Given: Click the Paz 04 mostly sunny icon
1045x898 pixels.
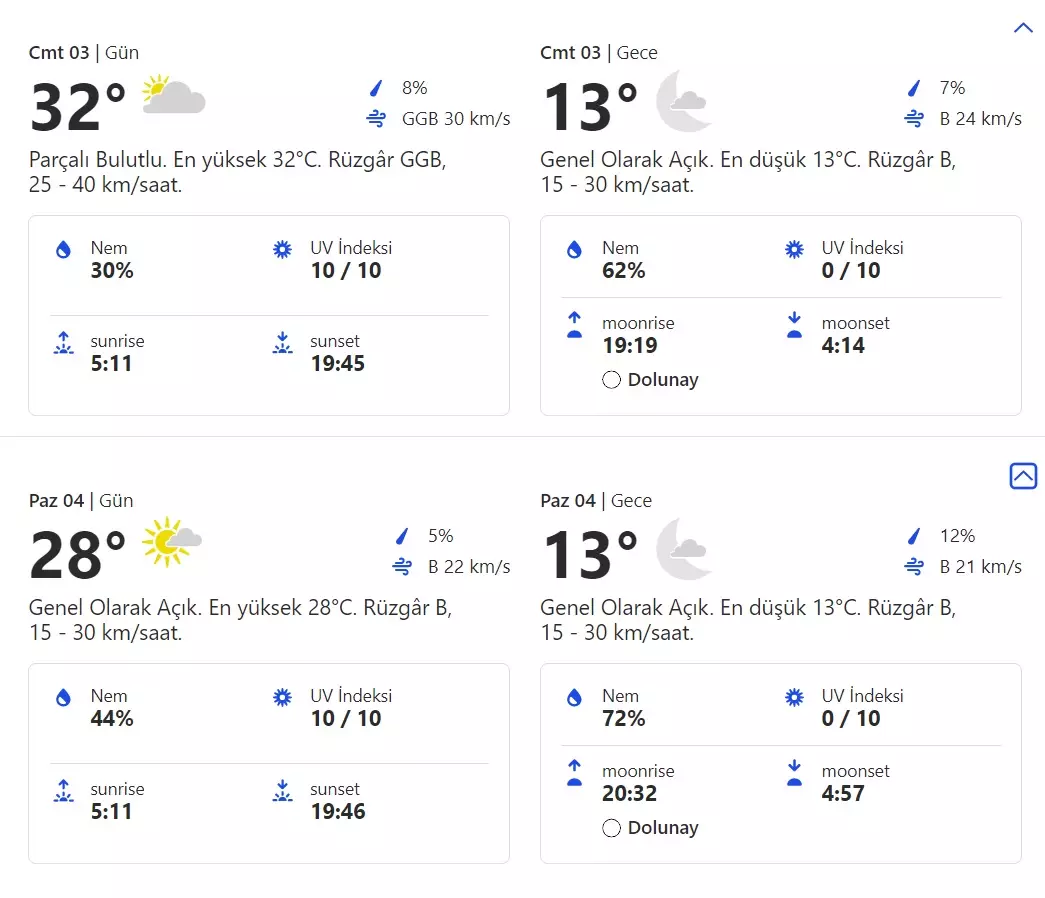Looking at the screenshot, I should [172, 542].
